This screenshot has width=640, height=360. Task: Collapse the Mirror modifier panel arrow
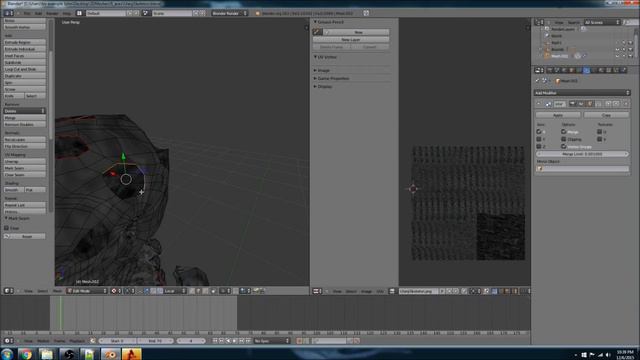coord(539,104)
